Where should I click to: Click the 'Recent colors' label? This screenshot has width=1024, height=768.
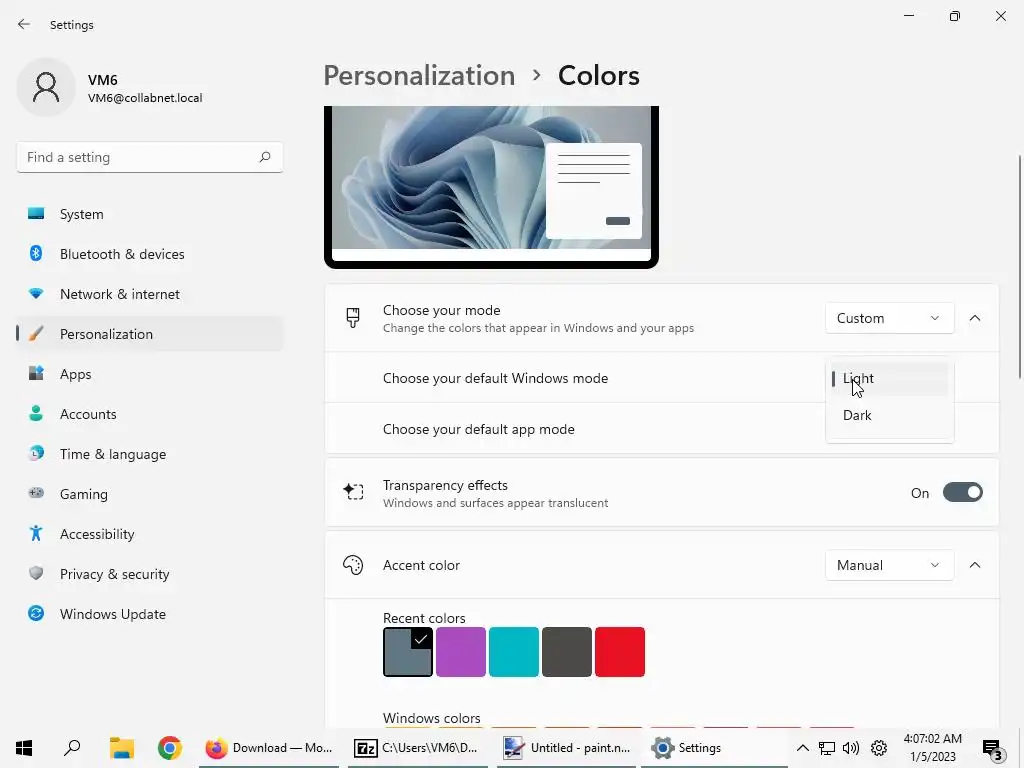(x=424, y=618)
